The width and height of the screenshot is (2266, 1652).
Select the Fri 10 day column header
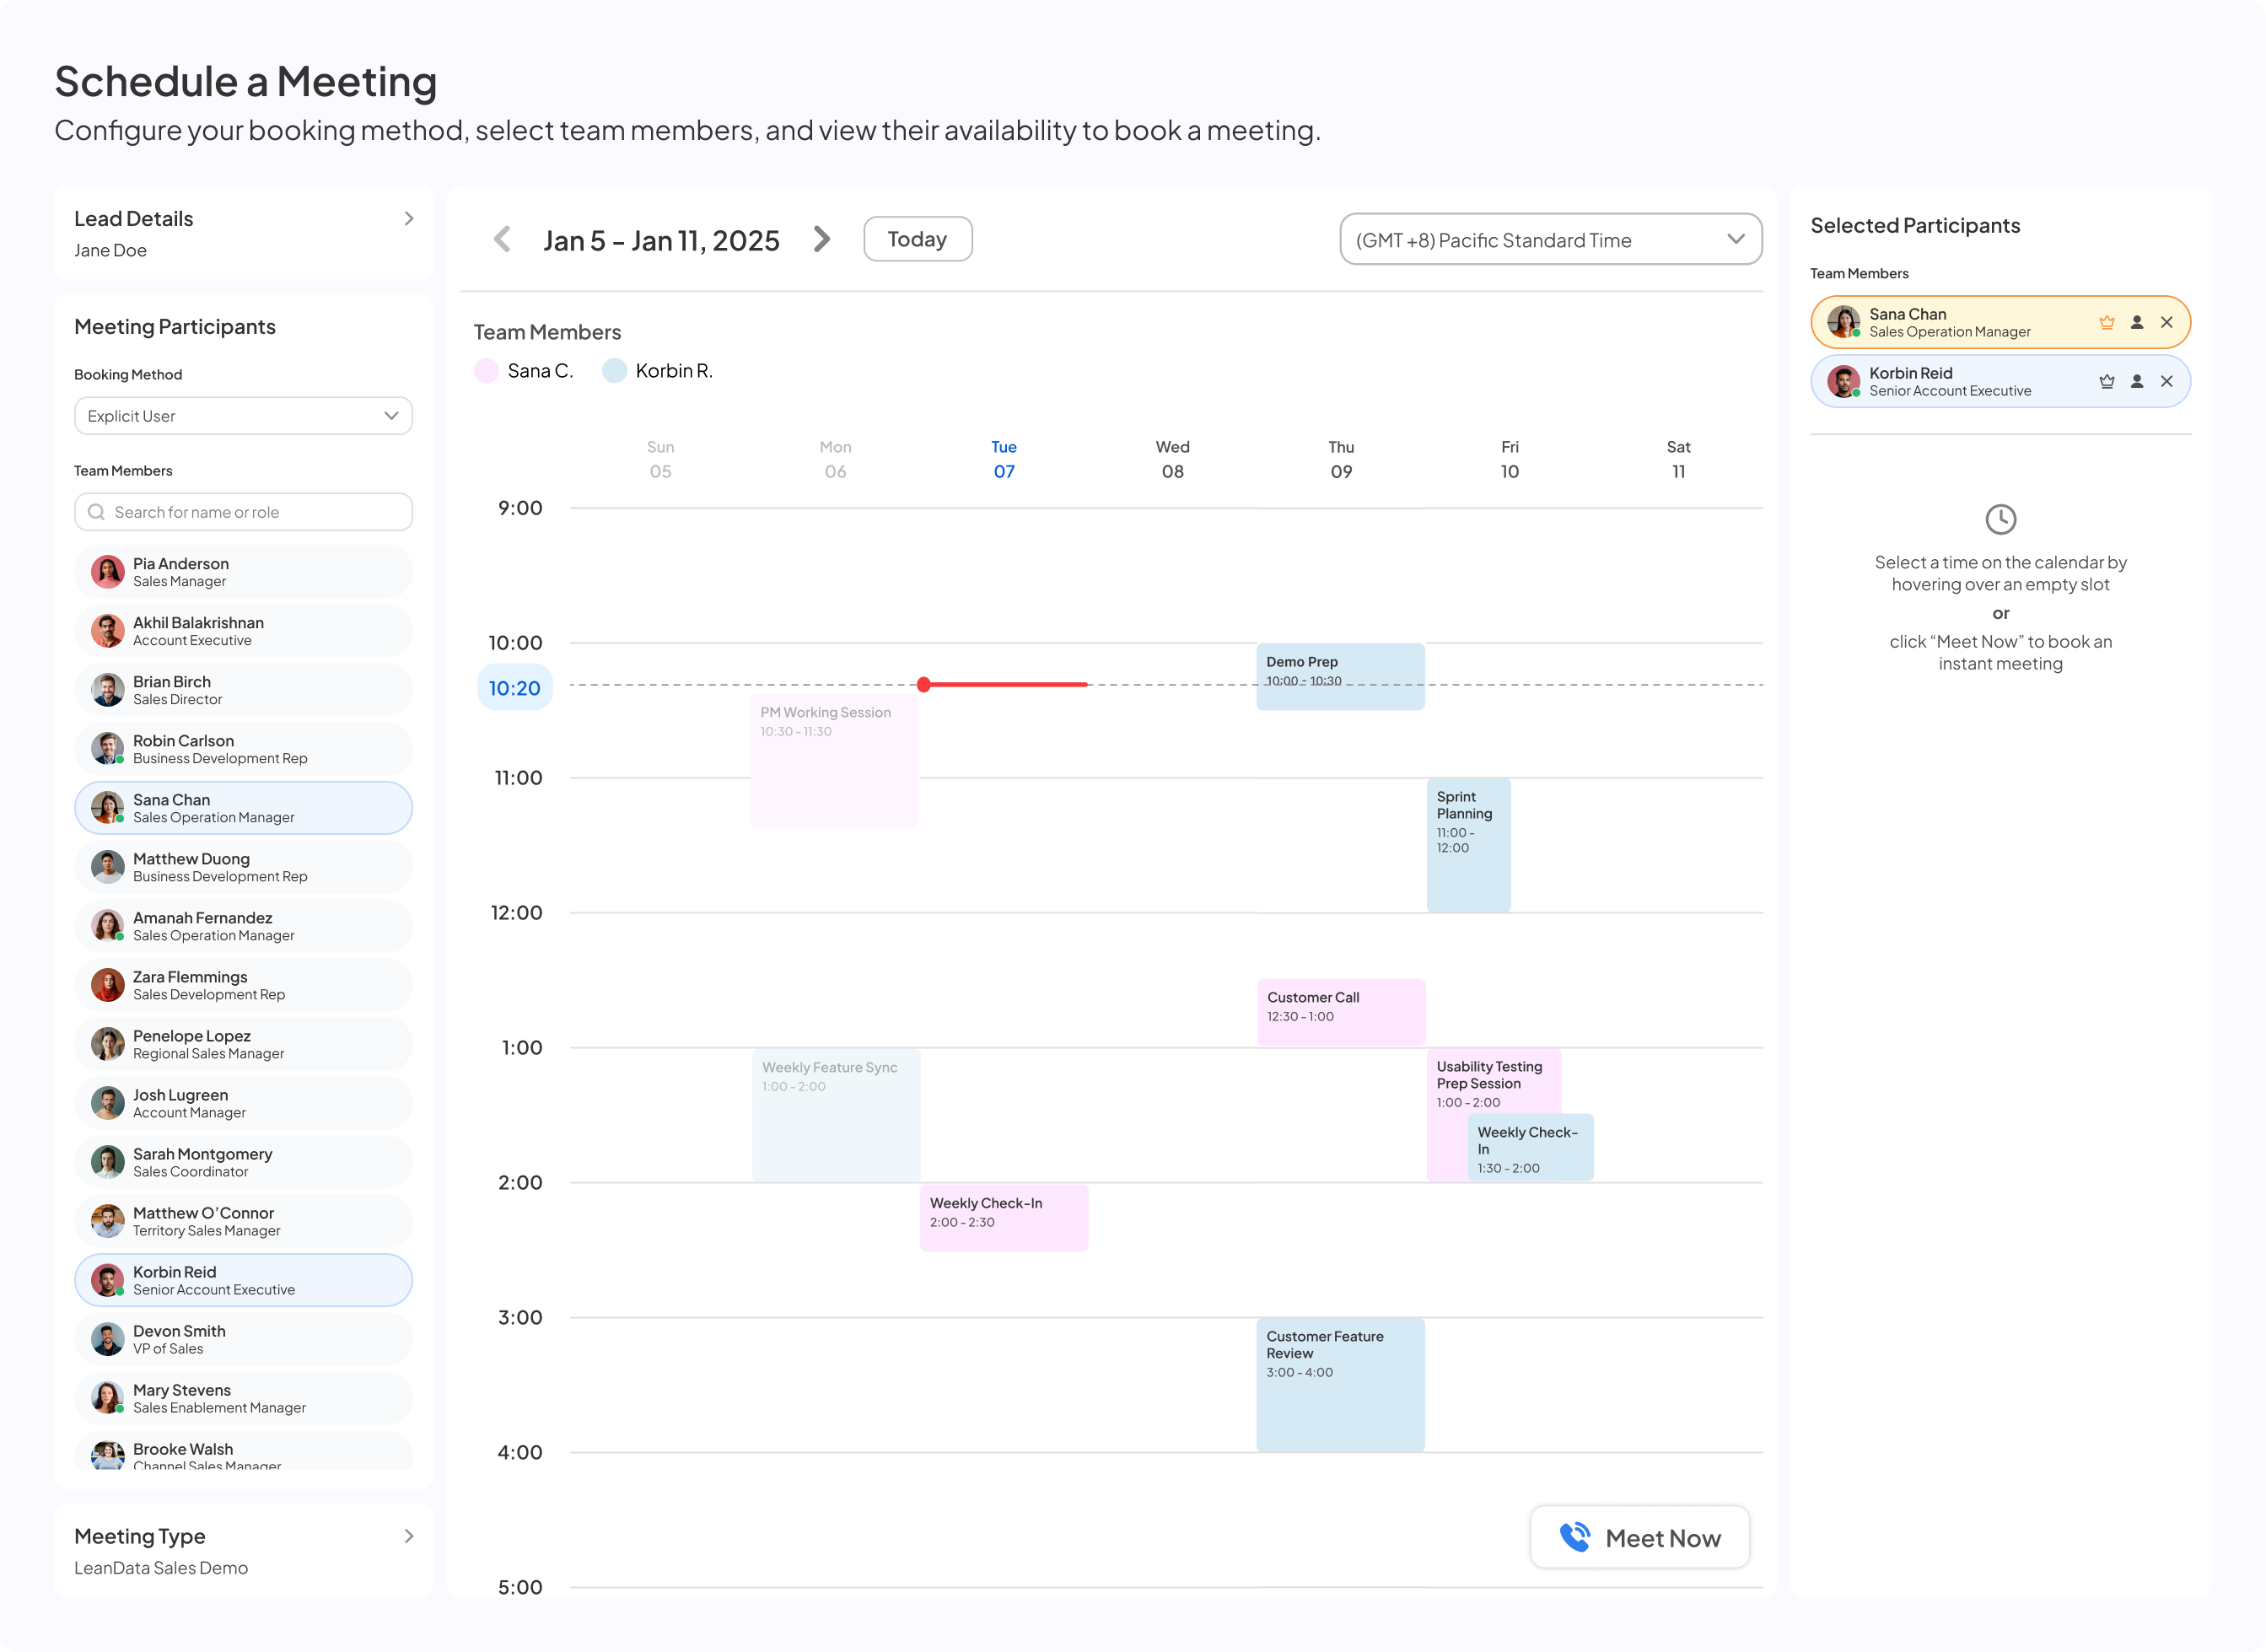coord(1509,459)
